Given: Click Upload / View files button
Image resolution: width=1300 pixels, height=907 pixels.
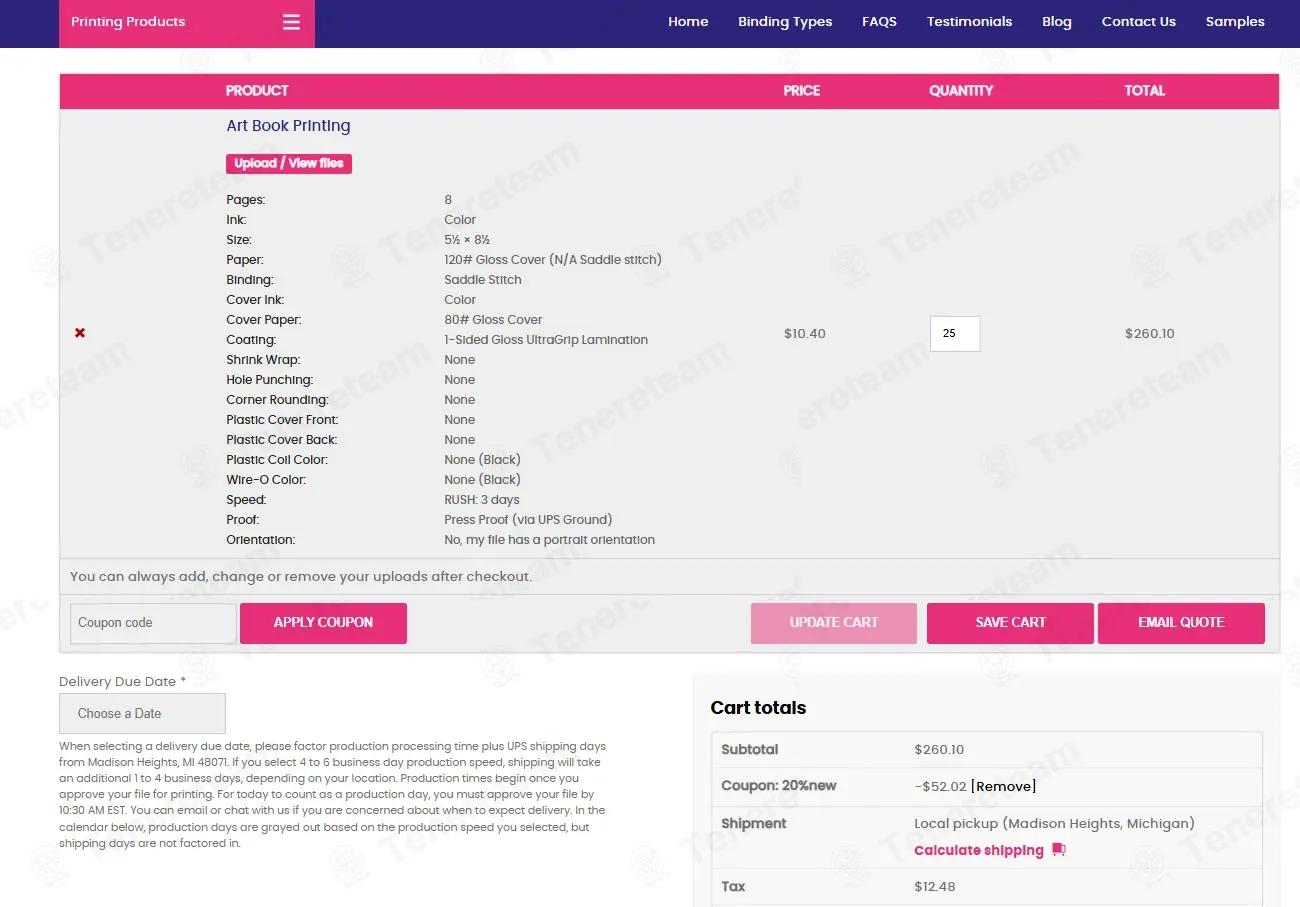Looking at the screenshot, I should tap(289, 163).
